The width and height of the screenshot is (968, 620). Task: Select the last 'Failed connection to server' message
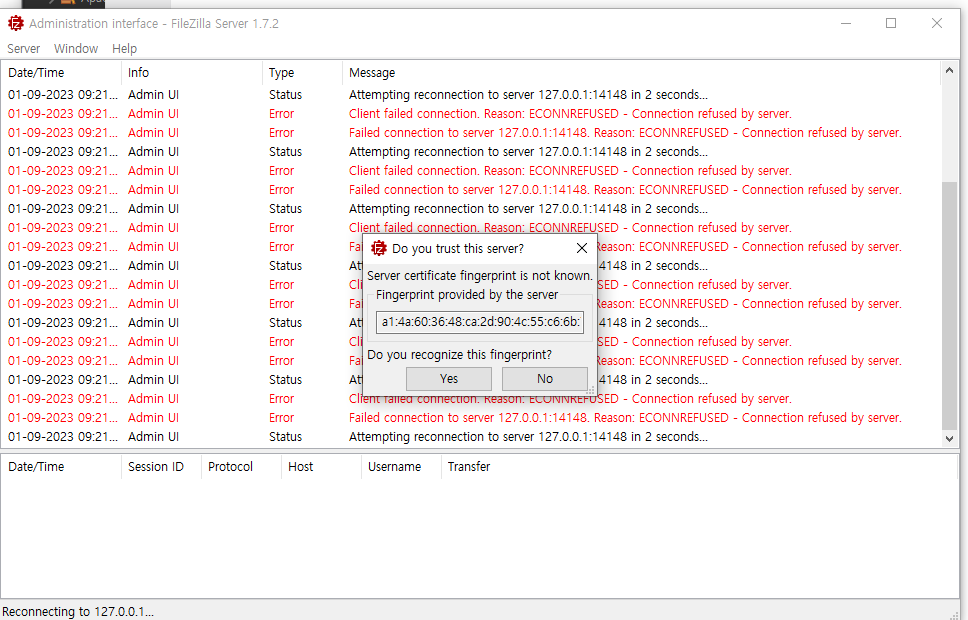pos(625,417)
